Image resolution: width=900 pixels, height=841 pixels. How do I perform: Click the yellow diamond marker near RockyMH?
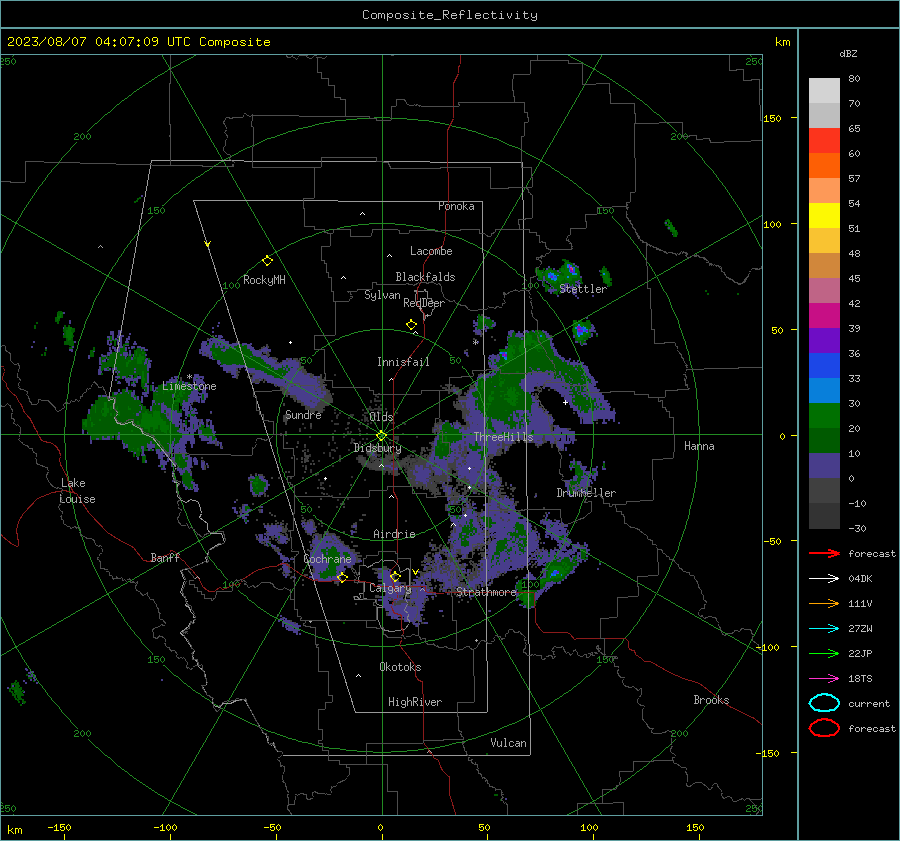click(267, 261)
